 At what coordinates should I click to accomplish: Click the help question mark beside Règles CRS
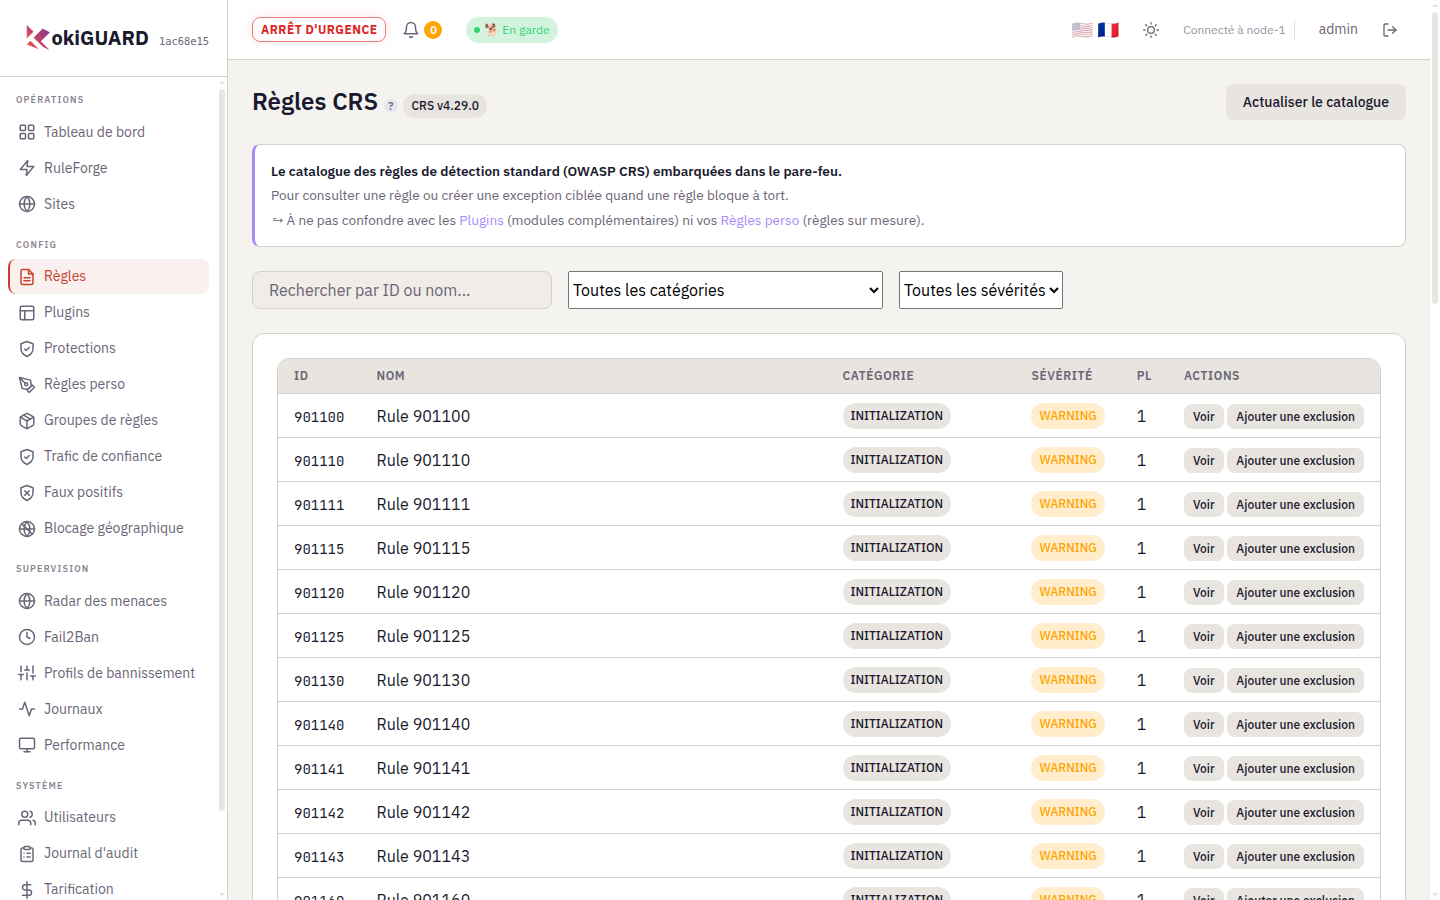(391, 106)
